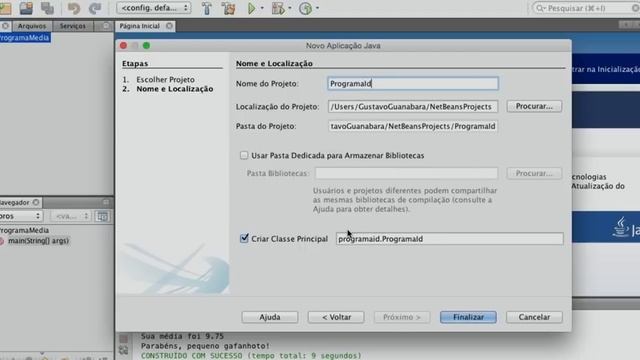This screenshot has height=360, width=640.
Task: Click step 1 Escolher Projeto in Etapas
Action: 165,80
